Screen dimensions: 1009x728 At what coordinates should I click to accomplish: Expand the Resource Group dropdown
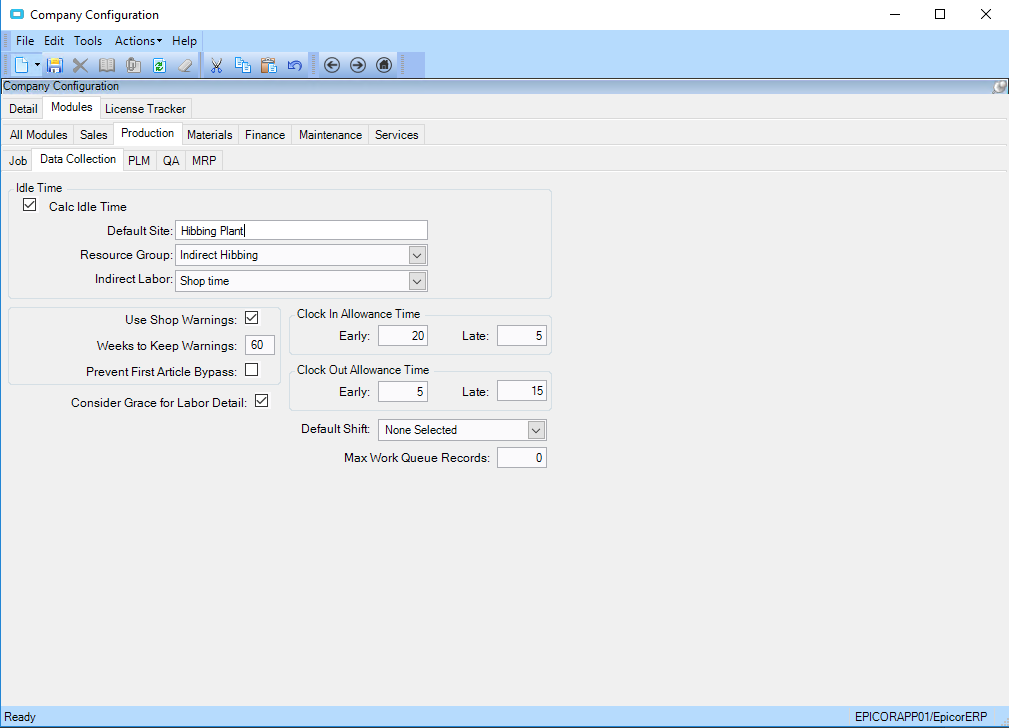point(417,256)
